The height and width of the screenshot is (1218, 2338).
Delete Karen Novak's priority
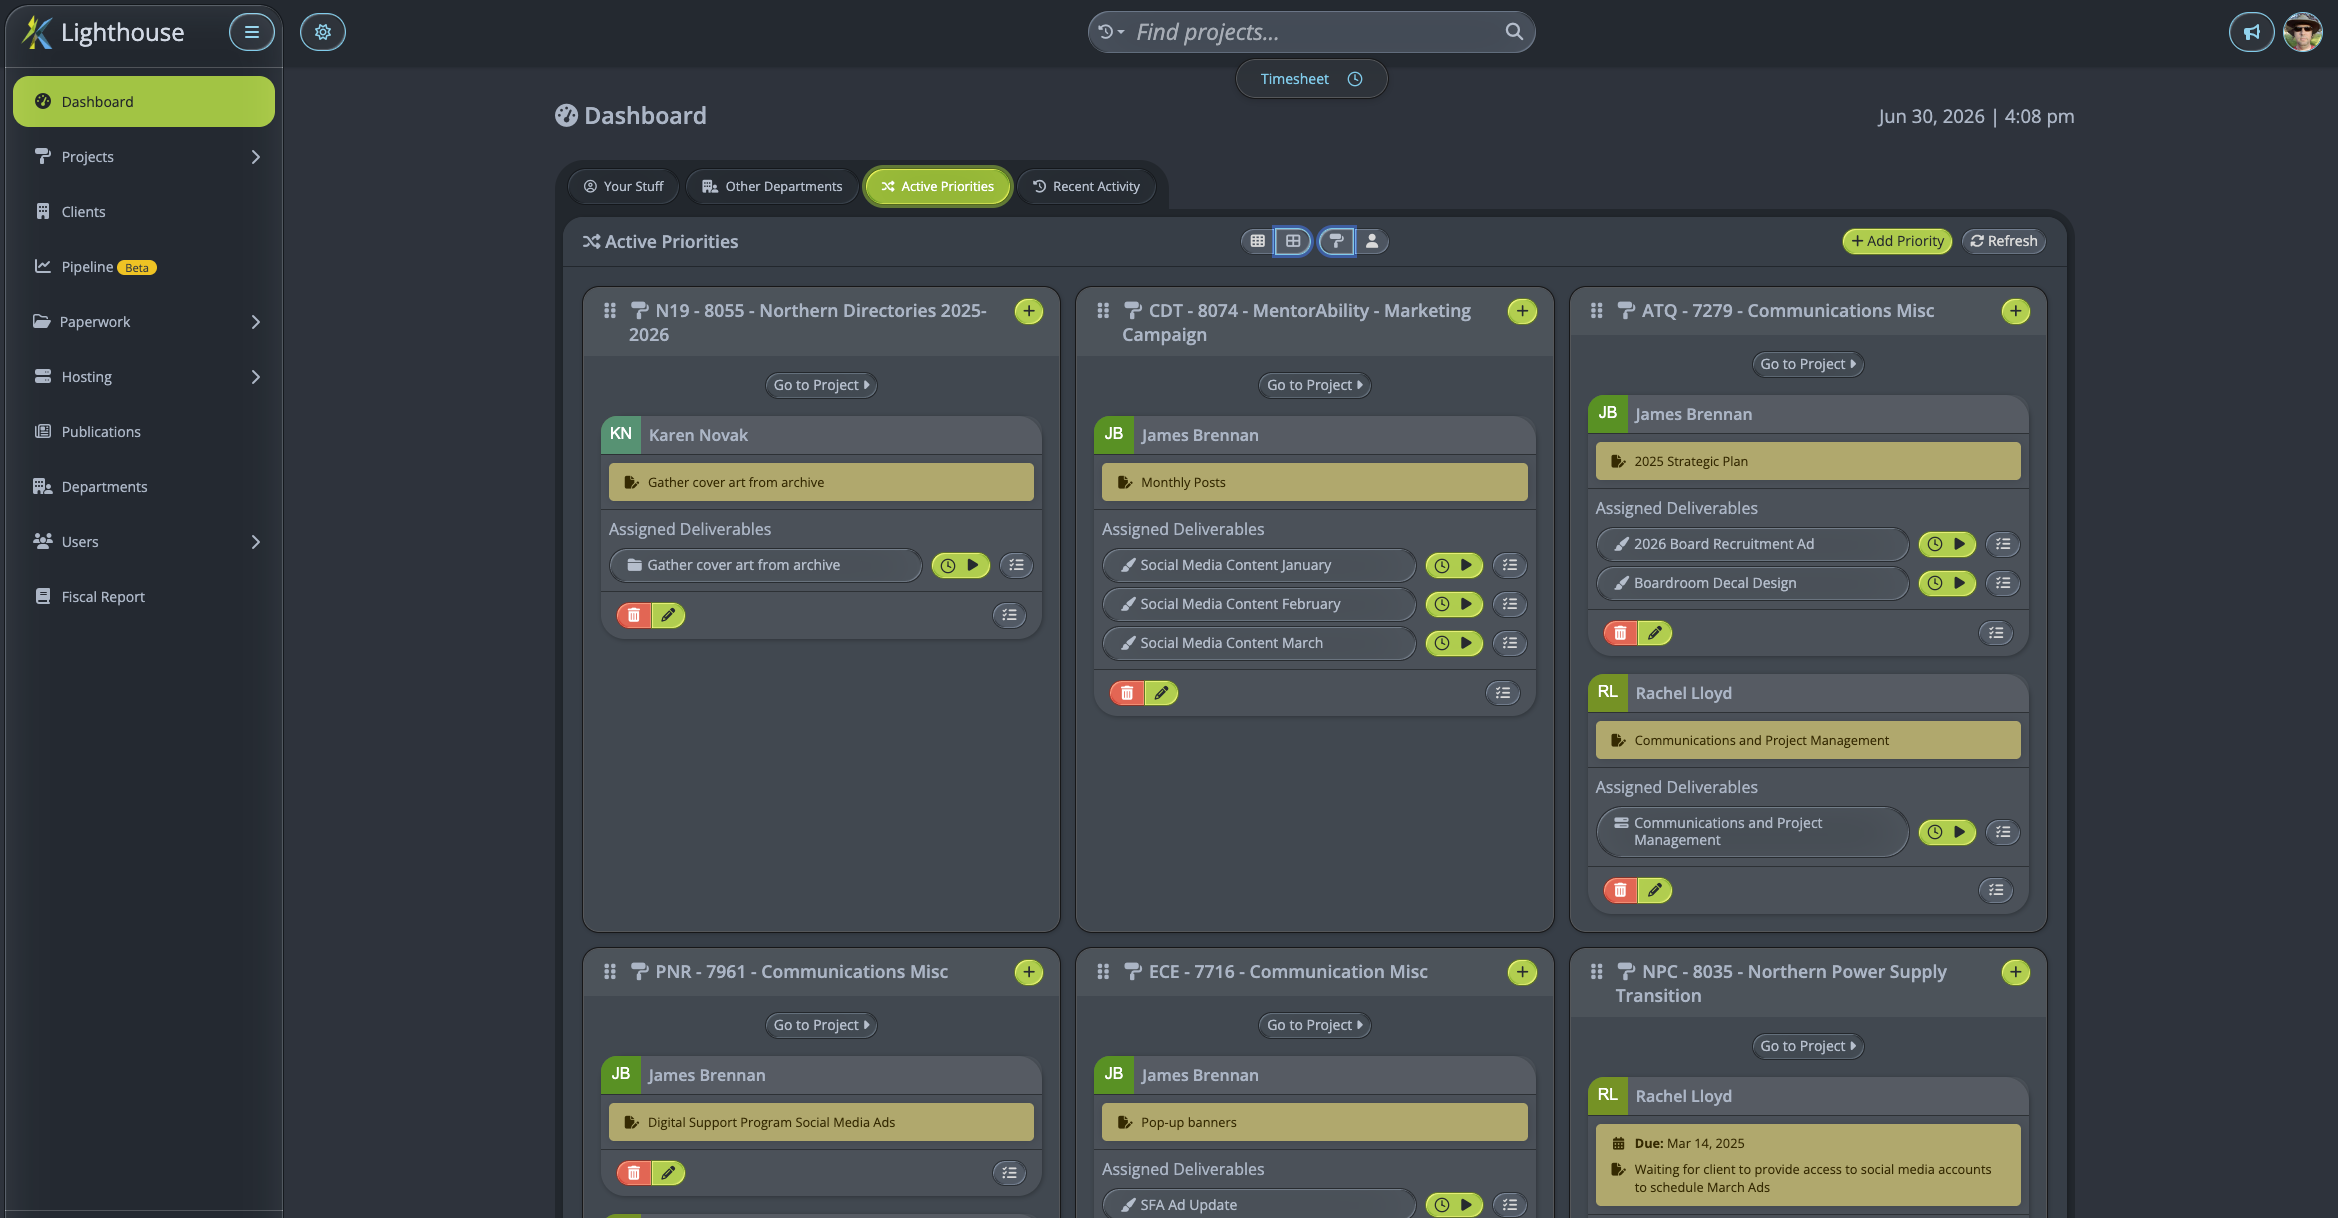[634, 615]
